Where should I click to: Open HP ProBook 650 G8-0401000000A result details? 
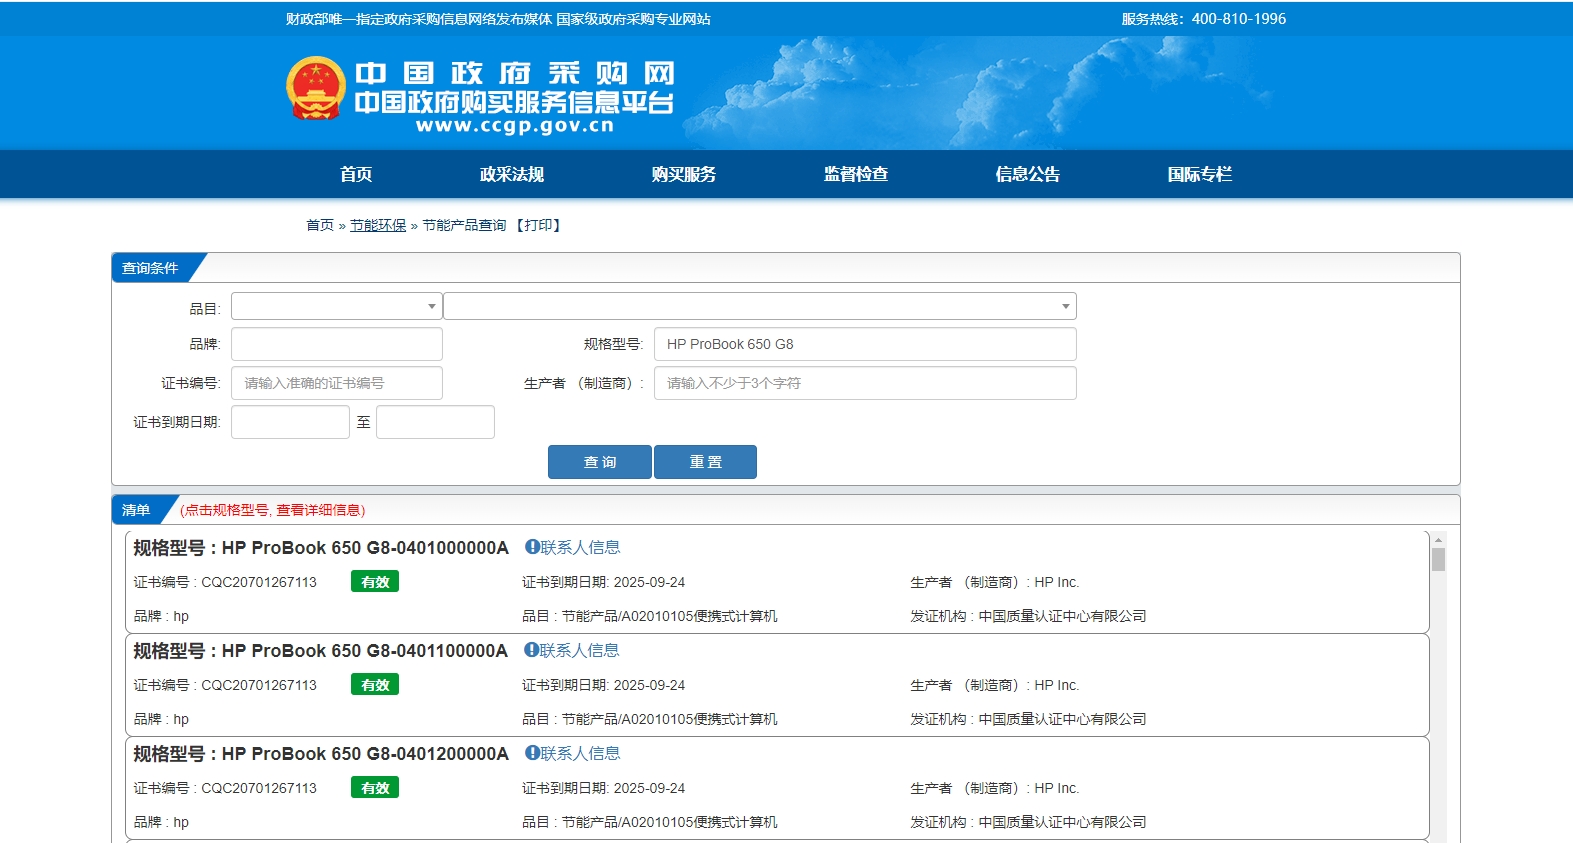click(x=365, y=548)
